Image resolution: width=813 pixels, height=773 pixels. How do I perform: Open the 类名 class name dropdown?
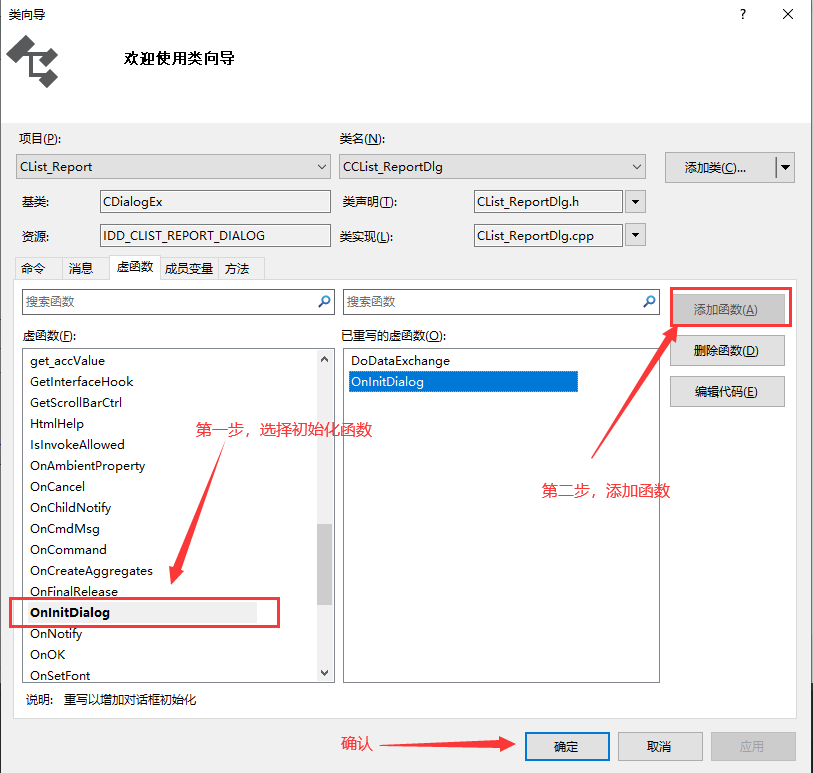coord(636,167)
